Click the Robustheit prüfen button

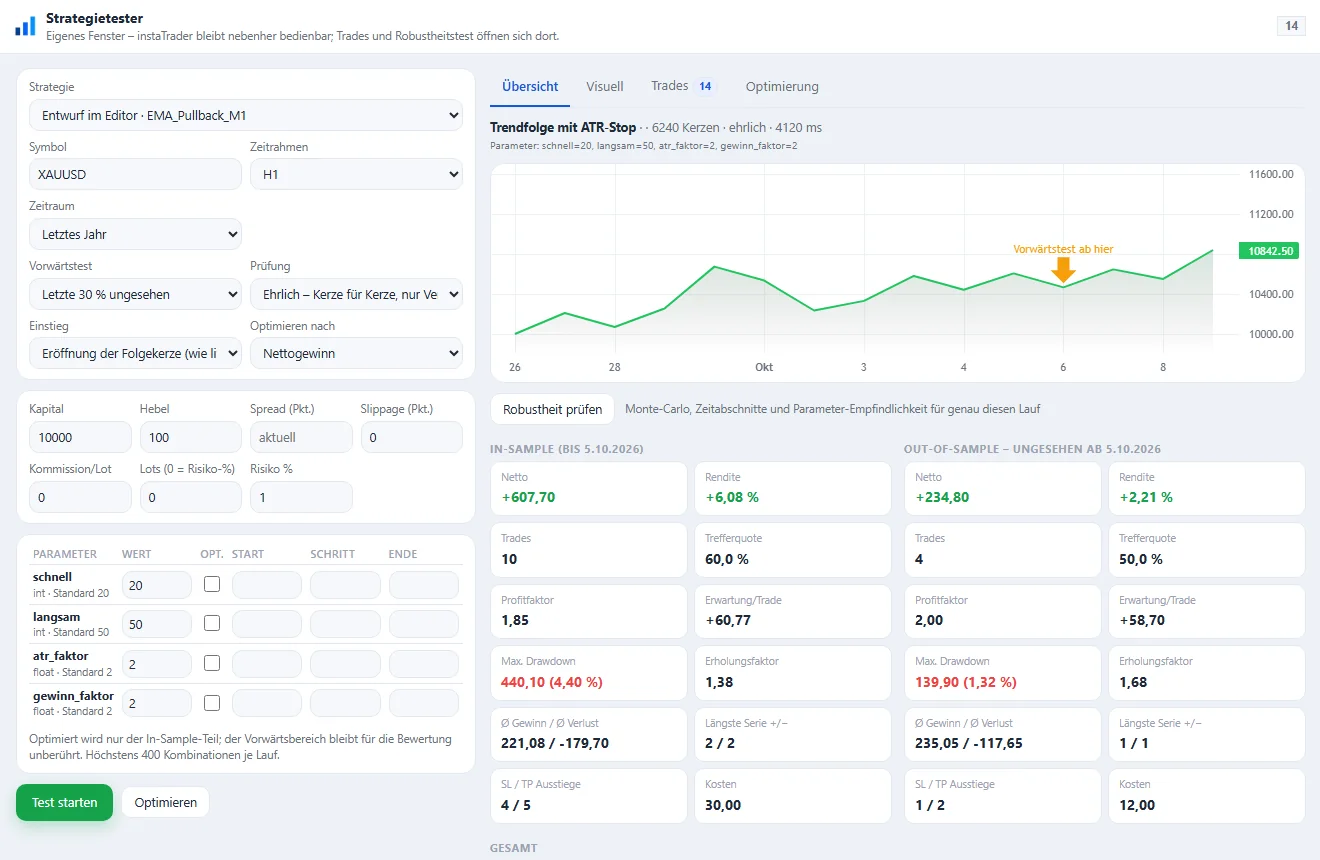click(553, 409)
